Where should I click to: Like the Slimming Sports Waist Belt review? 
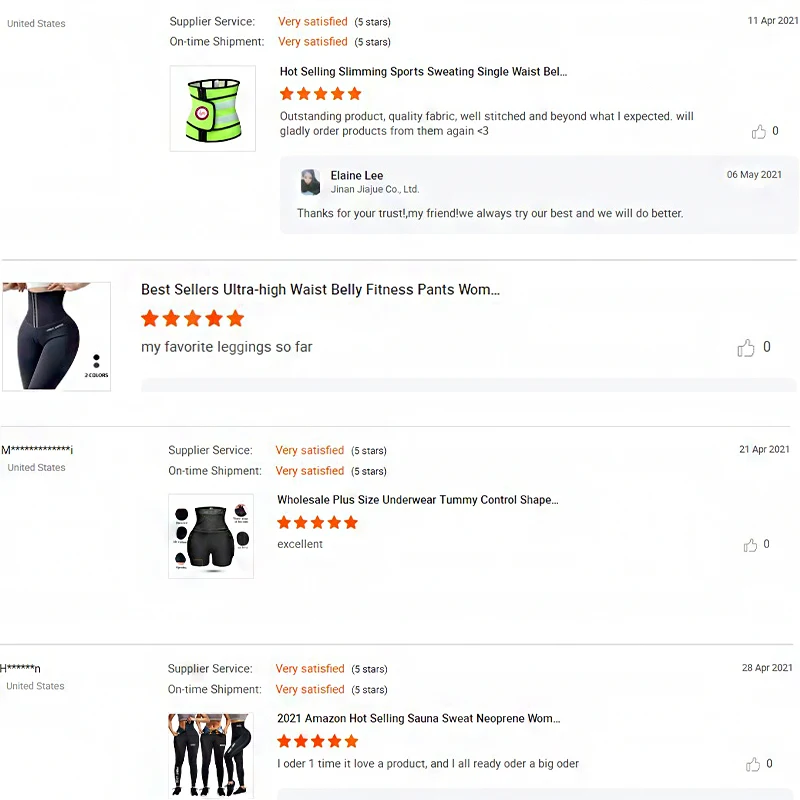click(759, 132)
